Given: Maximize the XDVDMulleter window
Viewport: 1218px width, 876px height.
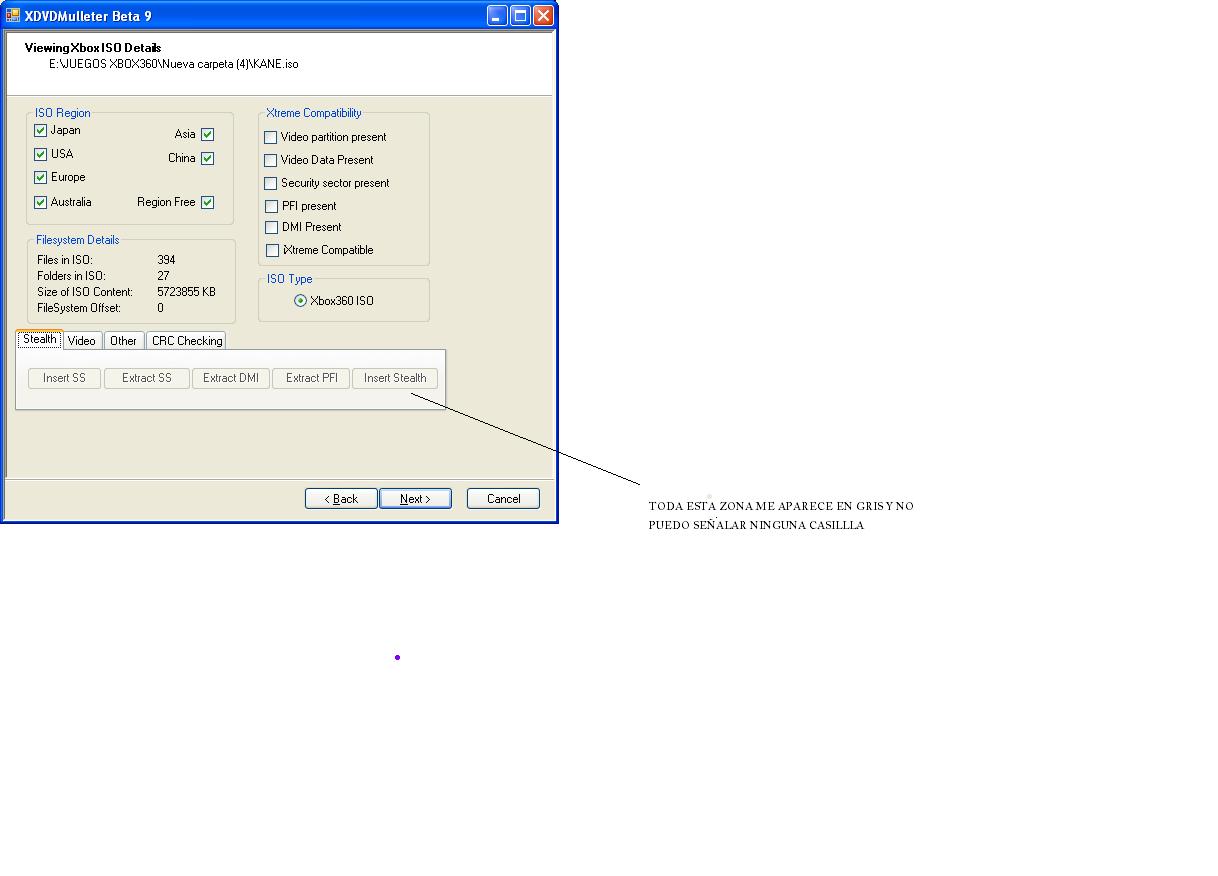Looking at the screenshot, I should 520,15.
